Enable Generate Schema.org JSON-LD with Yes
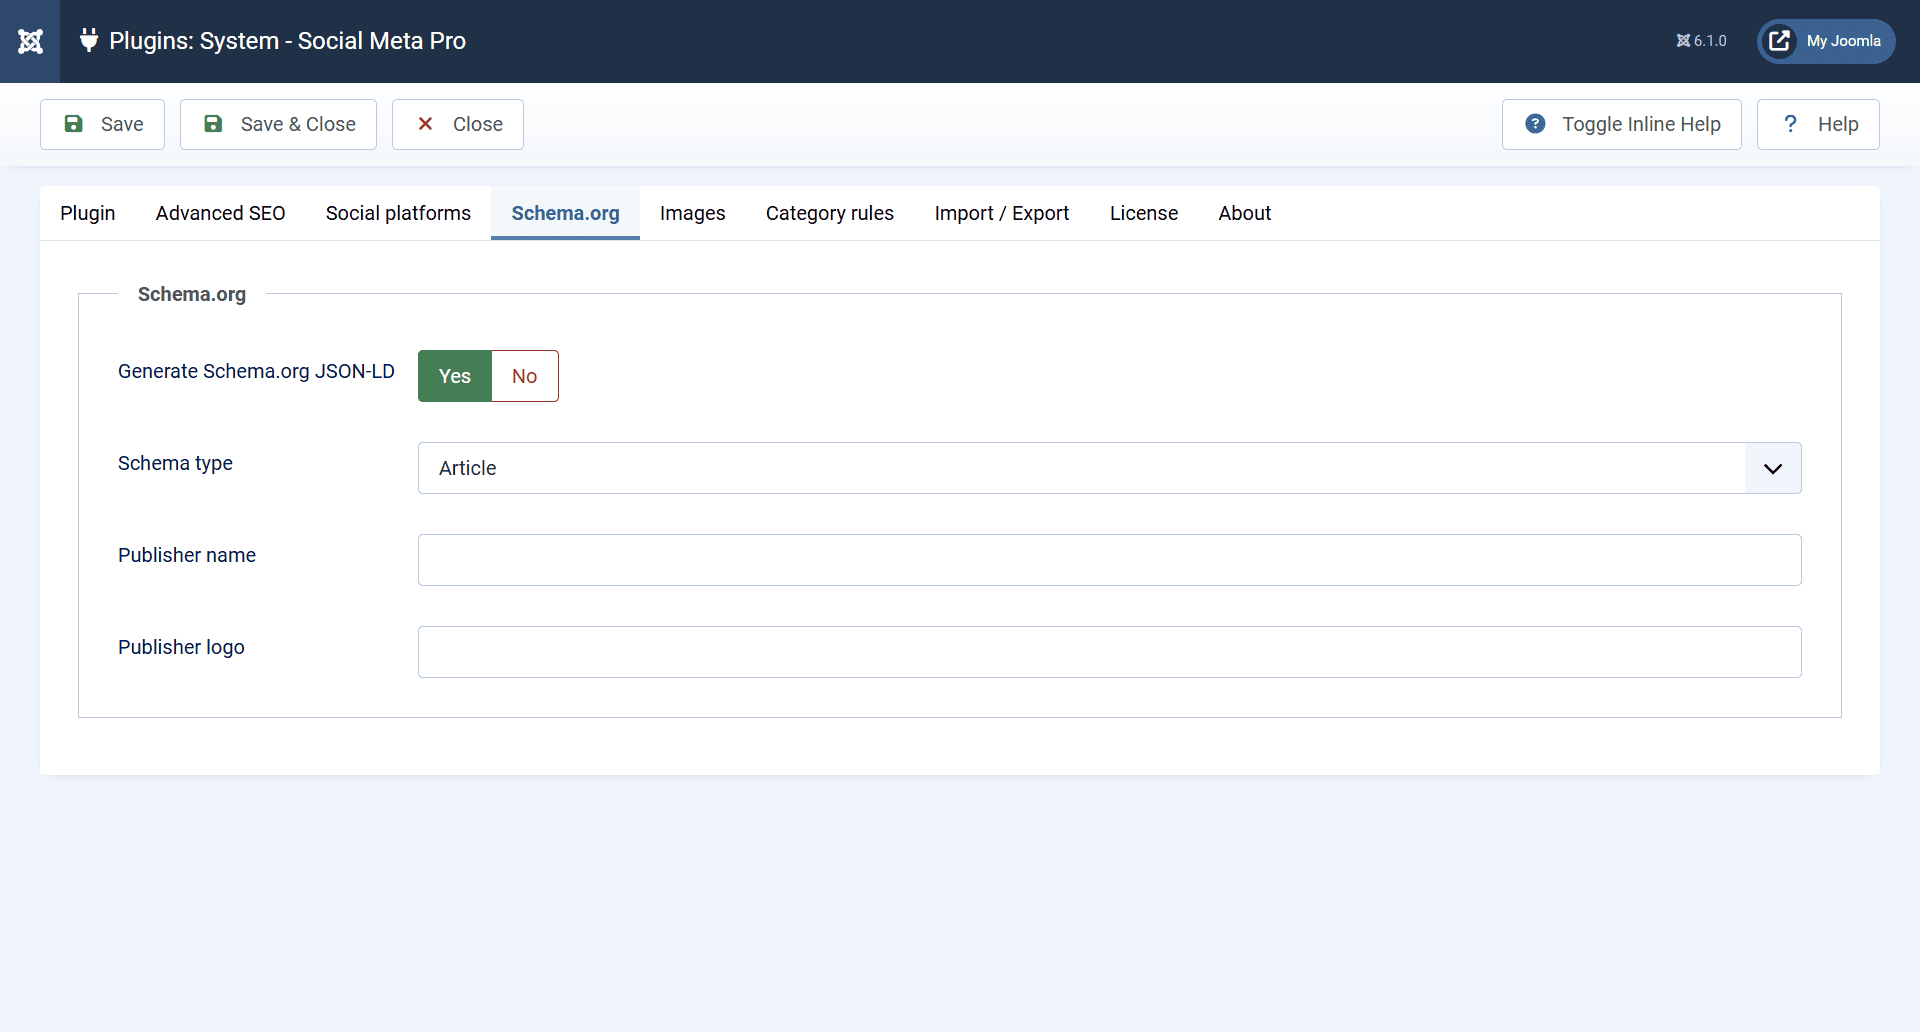 454,376
